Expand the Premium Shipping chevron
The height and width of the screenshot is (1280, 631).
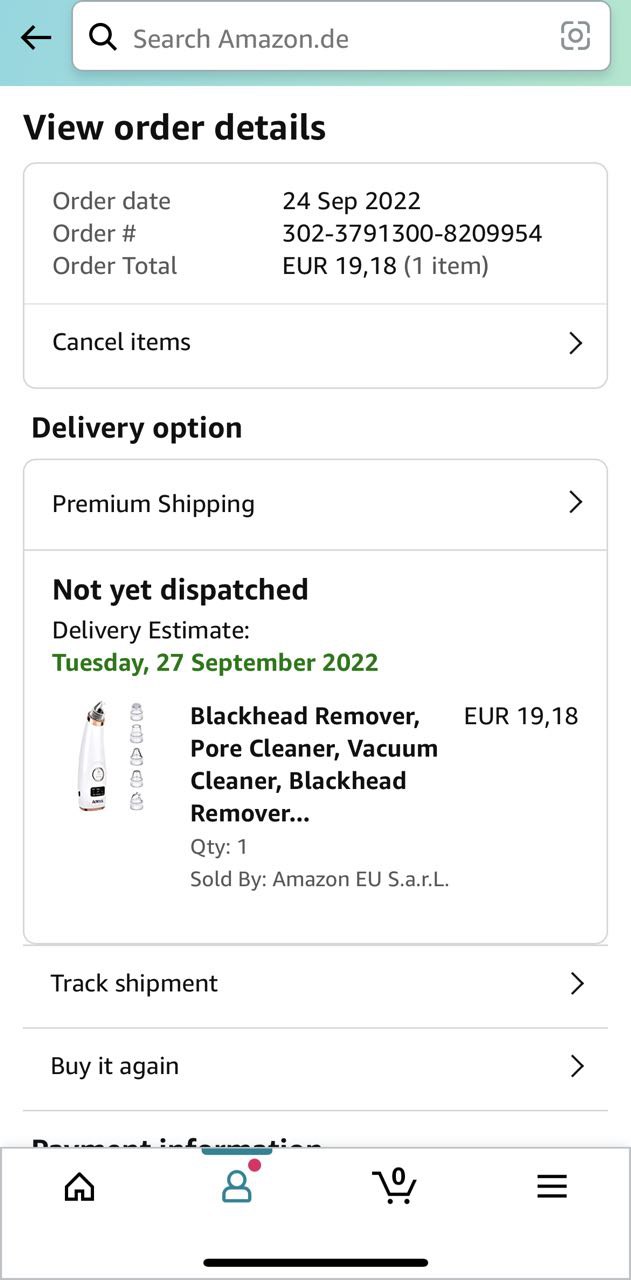click(575, 502)
